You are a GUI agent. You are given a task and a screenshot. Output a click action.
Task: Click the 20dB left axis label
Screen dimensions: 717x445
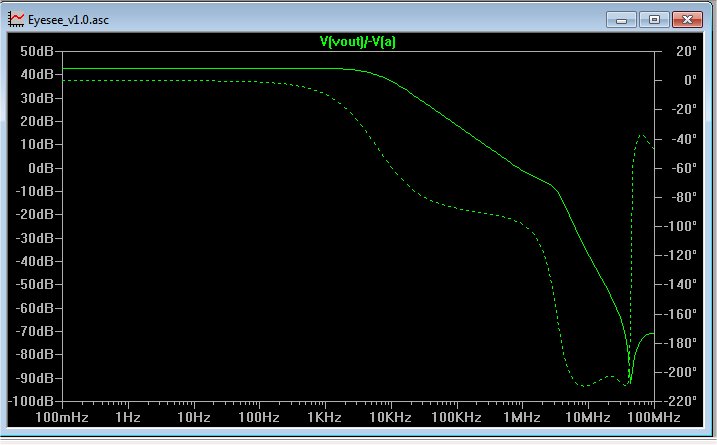pos(37,121)
